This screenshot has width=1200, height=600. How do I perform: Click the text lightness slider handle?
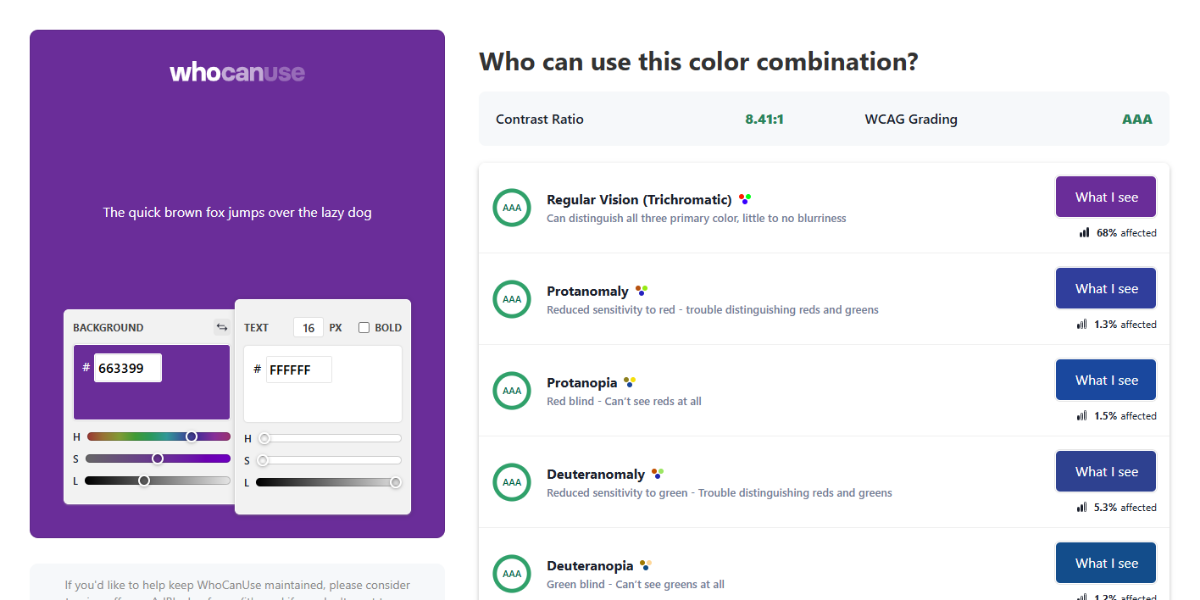395,482
